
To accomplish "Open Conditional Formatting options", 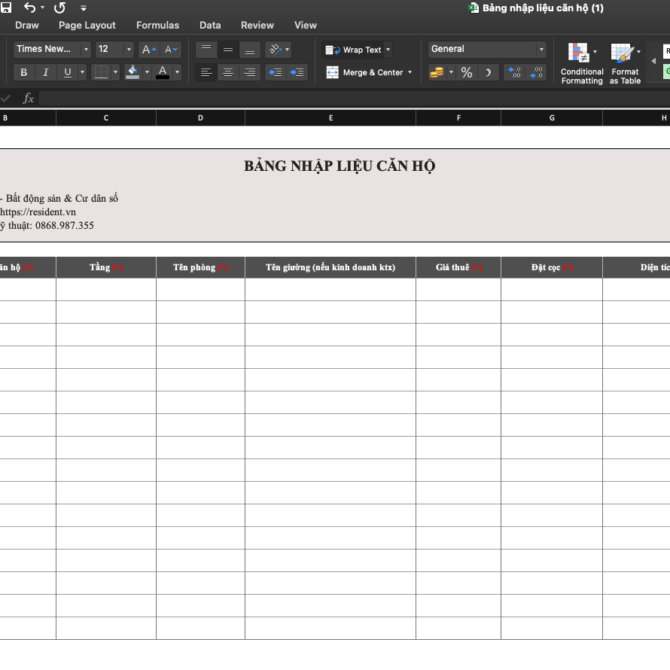I will pyautogui.click(x=581, y=63).
